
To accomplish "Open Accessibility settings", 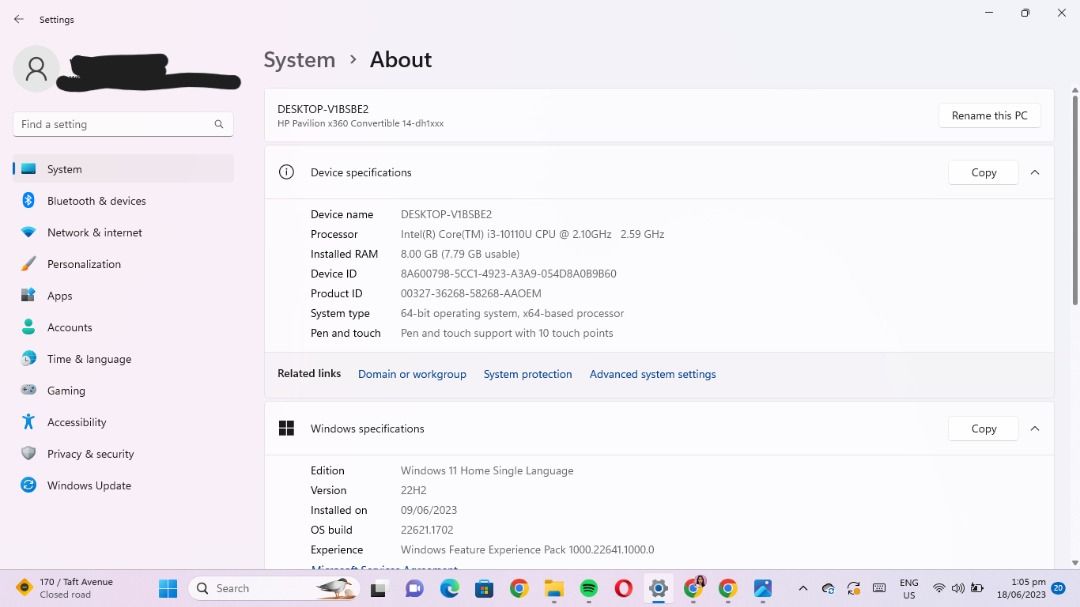I will click(76, 422).
